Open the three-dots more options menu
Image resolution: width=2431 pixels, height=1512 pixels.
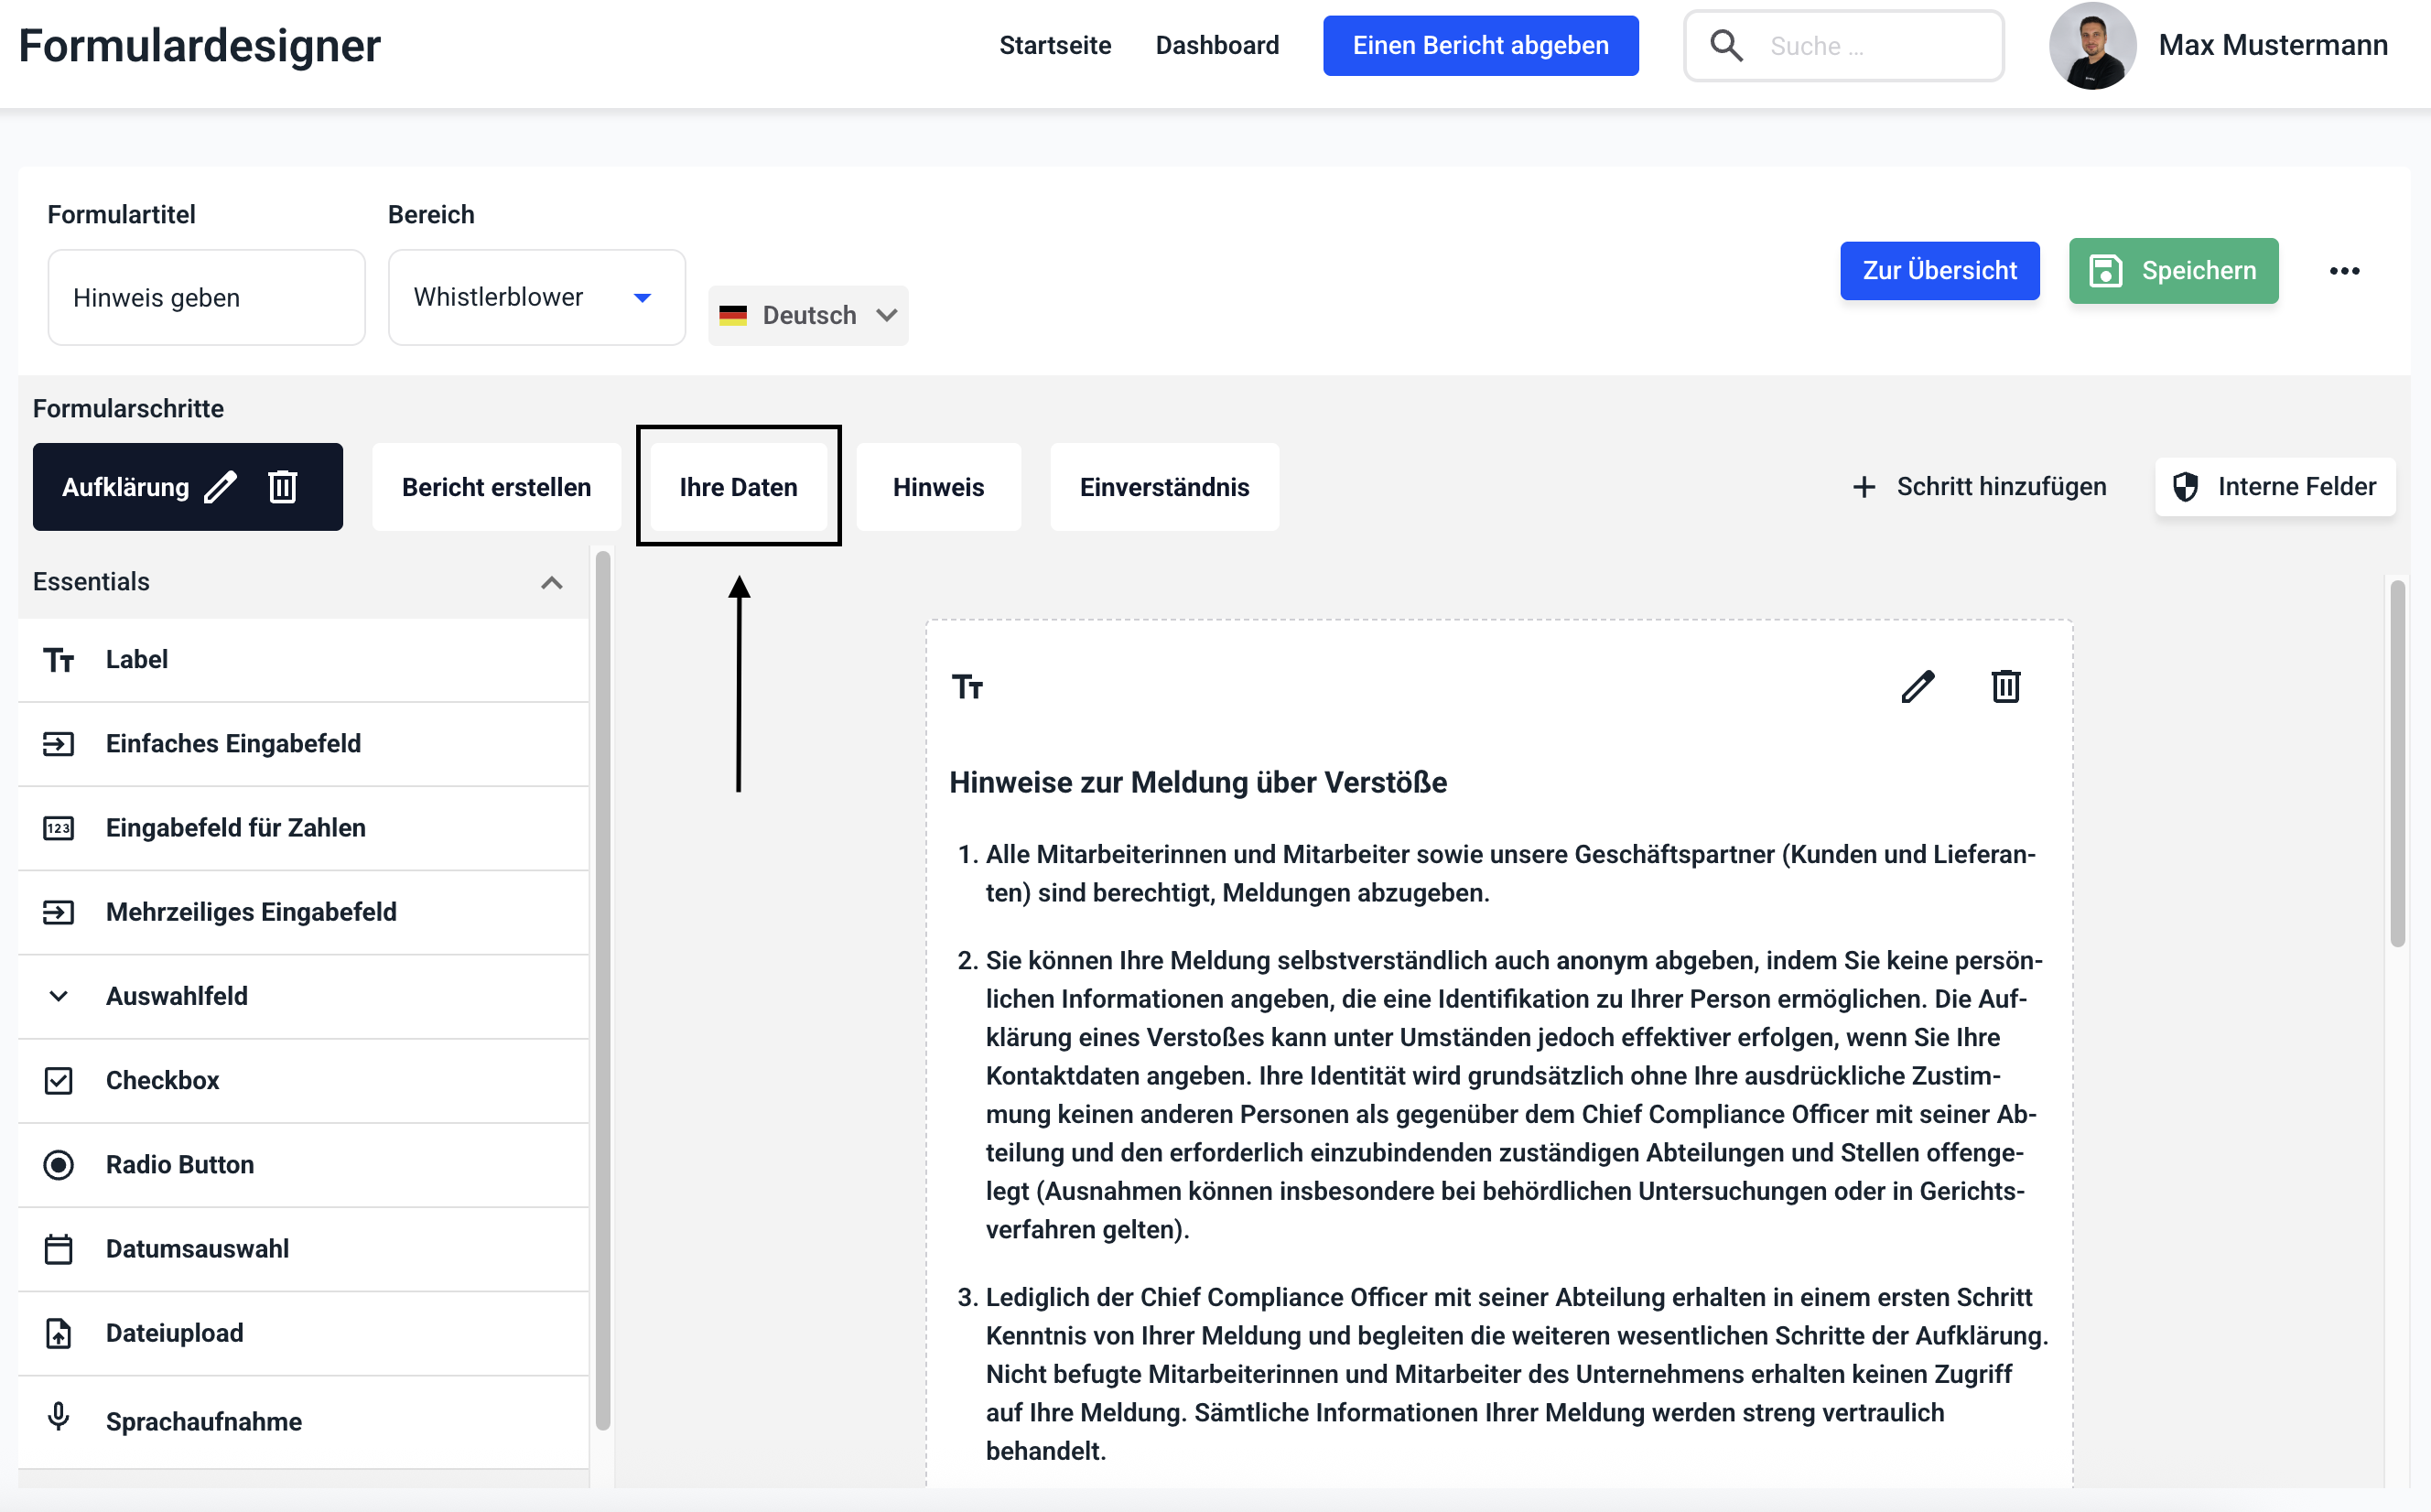(x=2344, y=271)
